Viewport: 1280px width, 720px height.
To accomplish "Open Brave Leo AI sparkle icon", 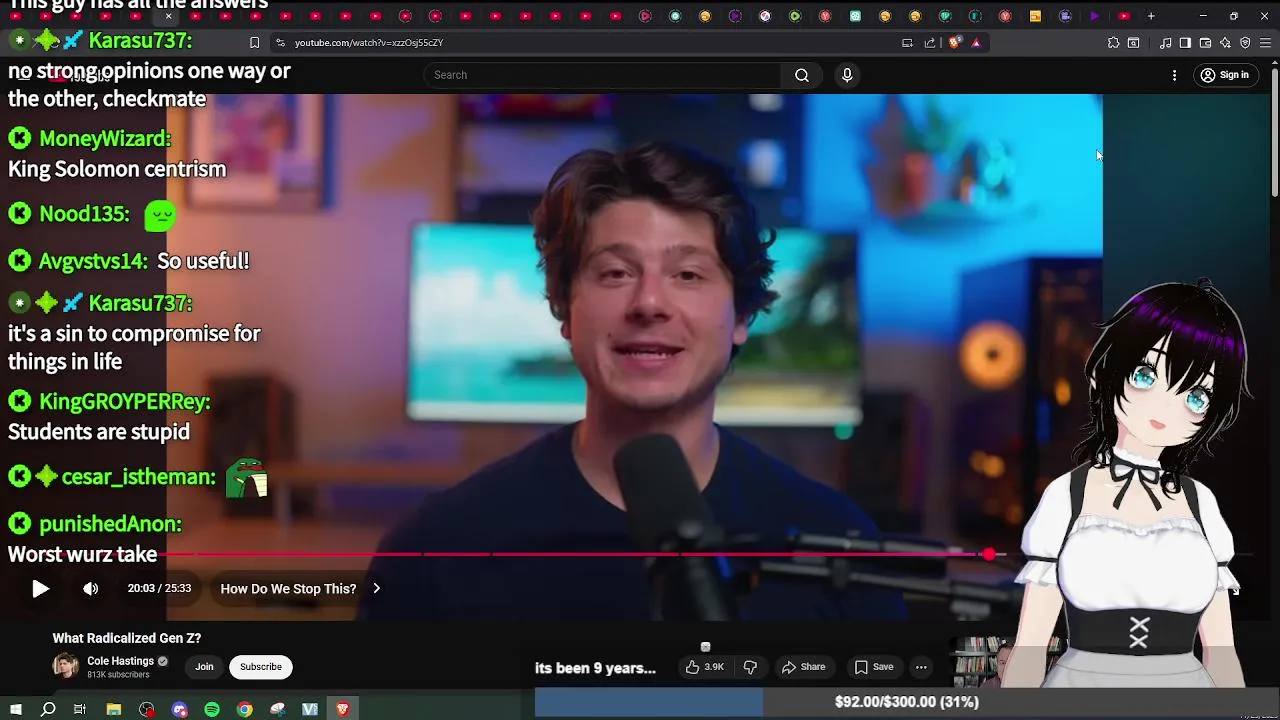I will (x=1225, y=43).
